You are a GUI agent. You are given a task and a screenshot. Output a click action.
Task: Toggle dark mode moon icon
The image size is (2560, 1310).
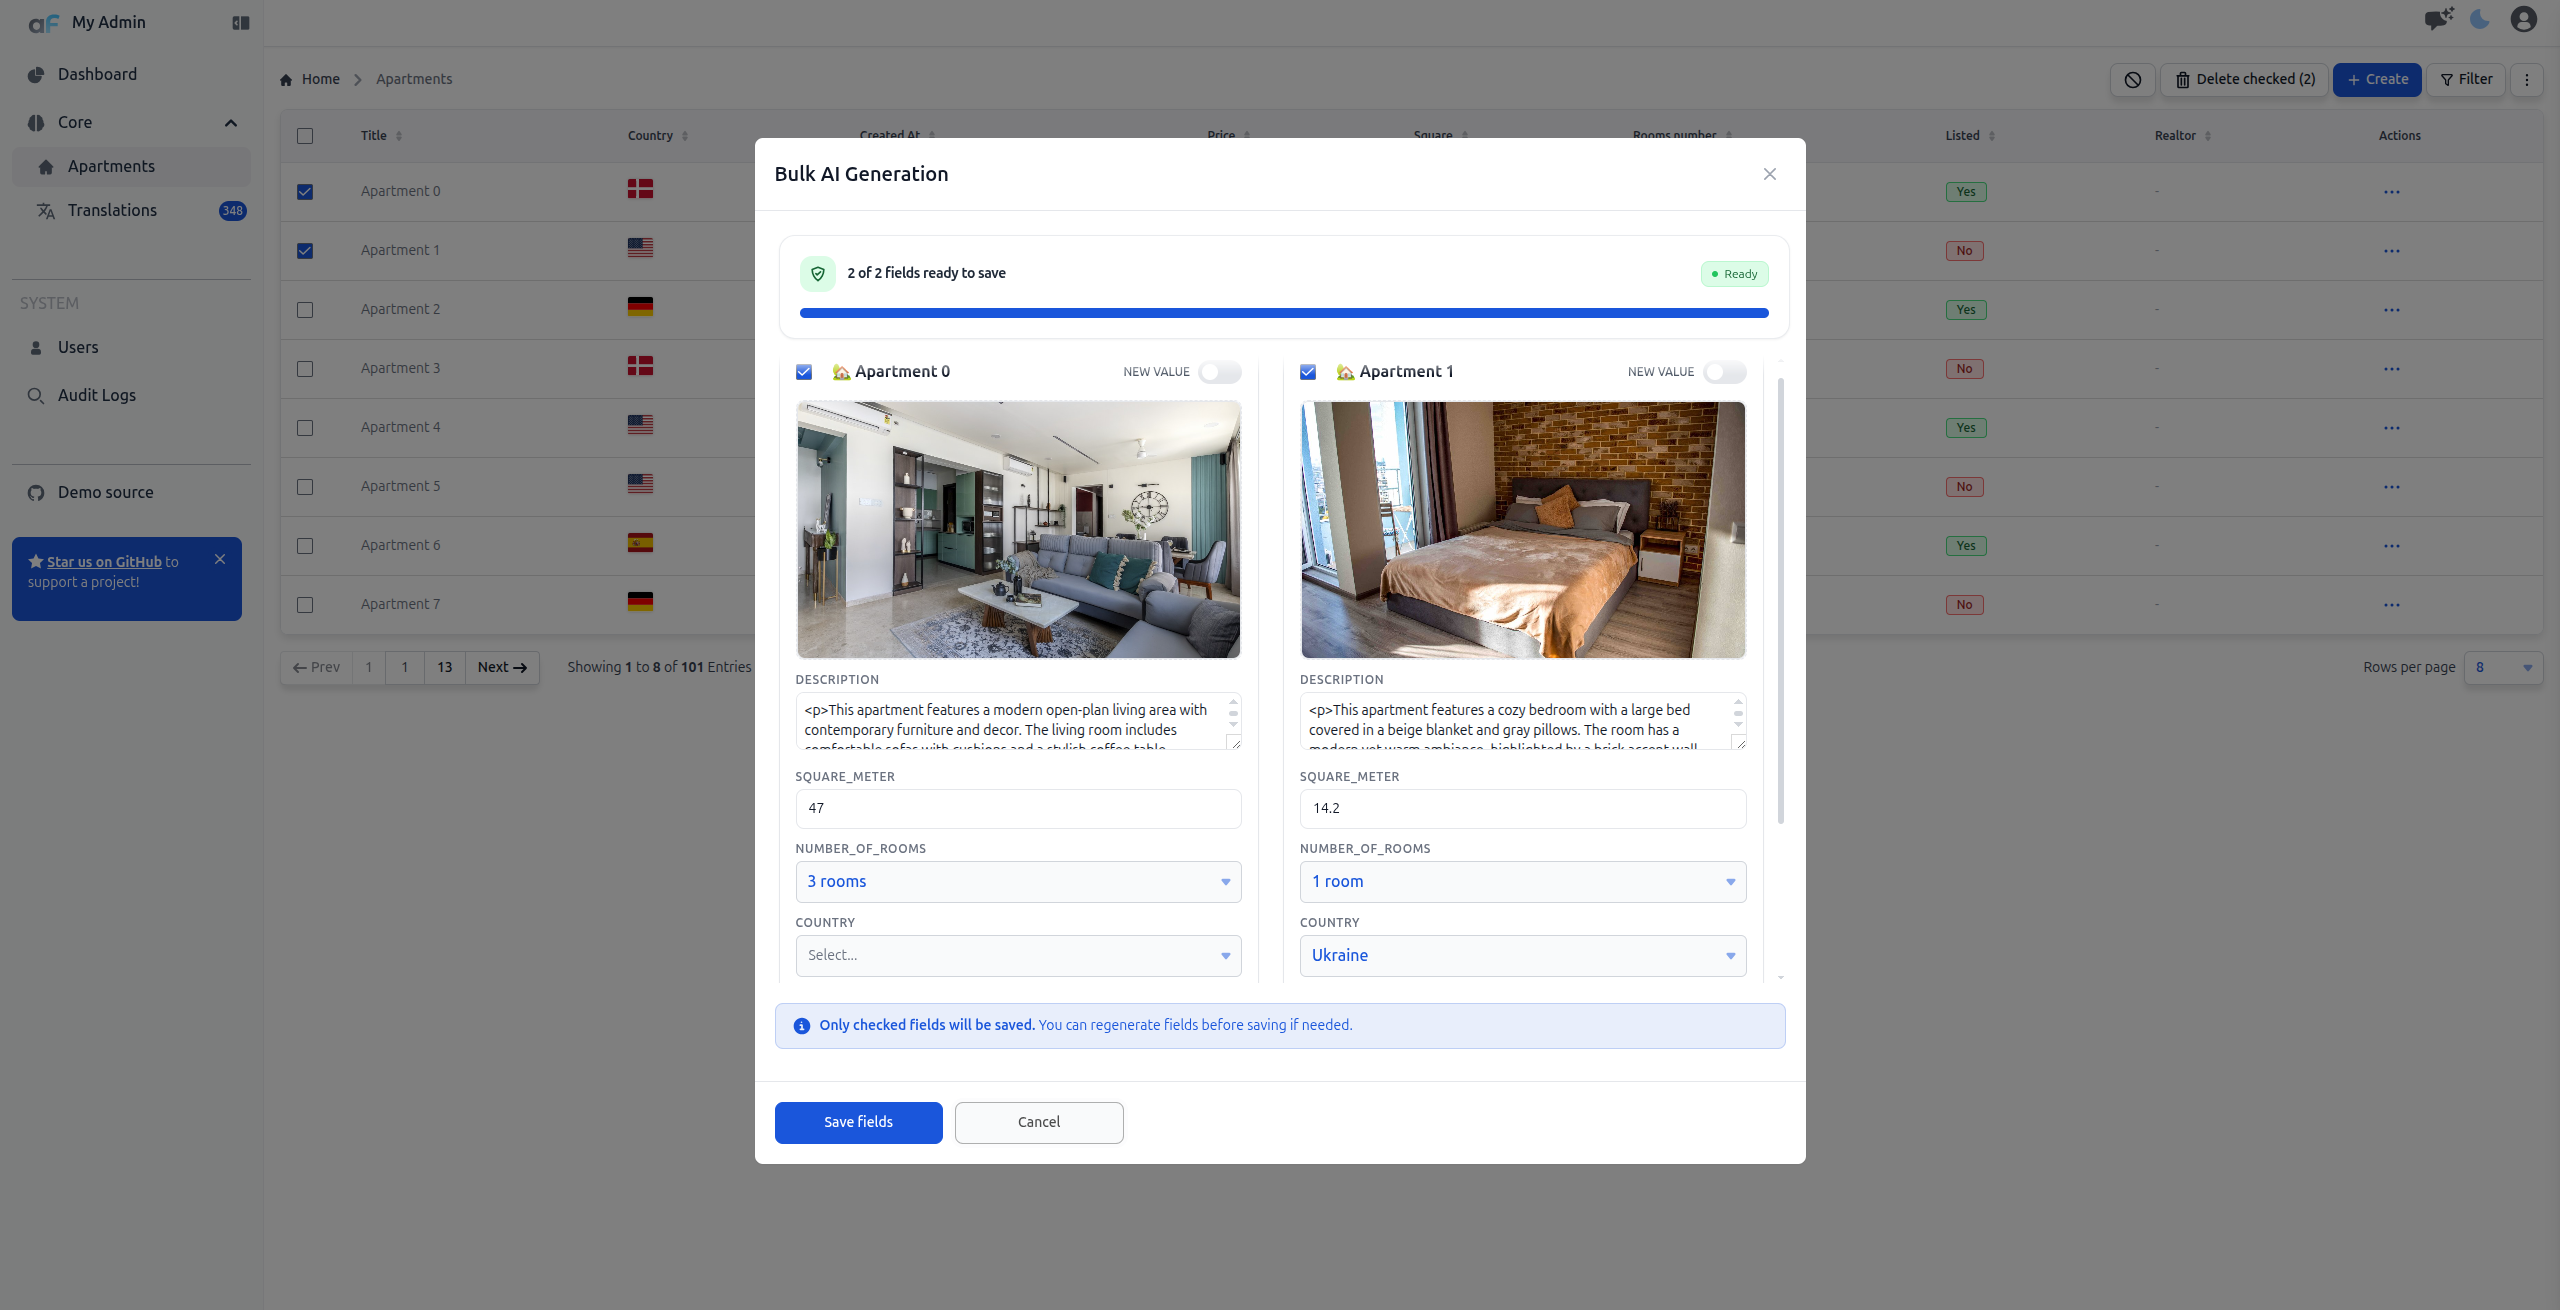click(x=2480, y=20)
